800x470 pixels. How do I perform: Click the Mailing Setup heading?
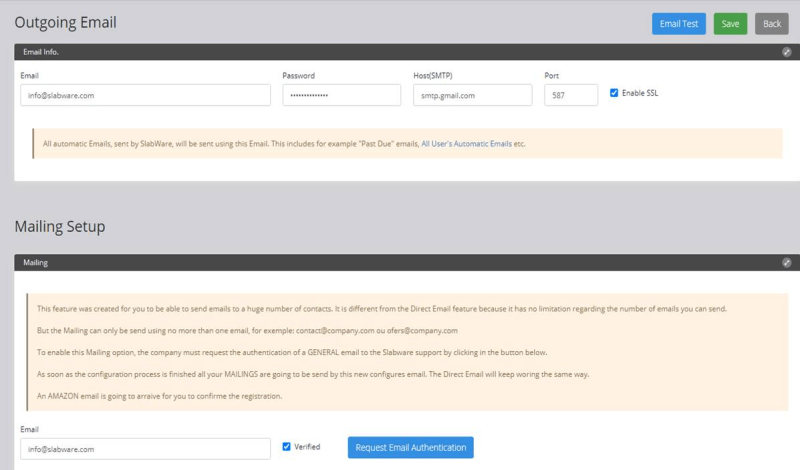coord(60,227)
